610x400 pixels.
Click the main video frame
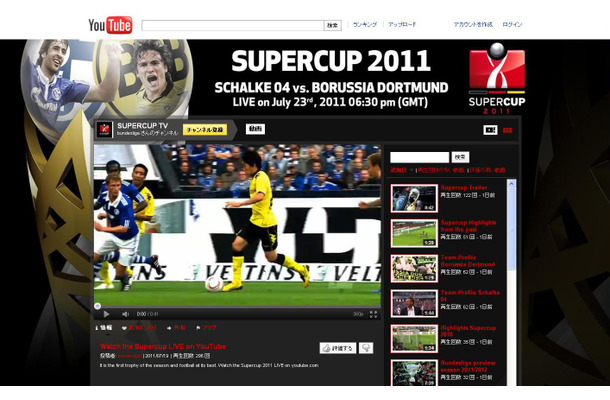click(237, 225)
